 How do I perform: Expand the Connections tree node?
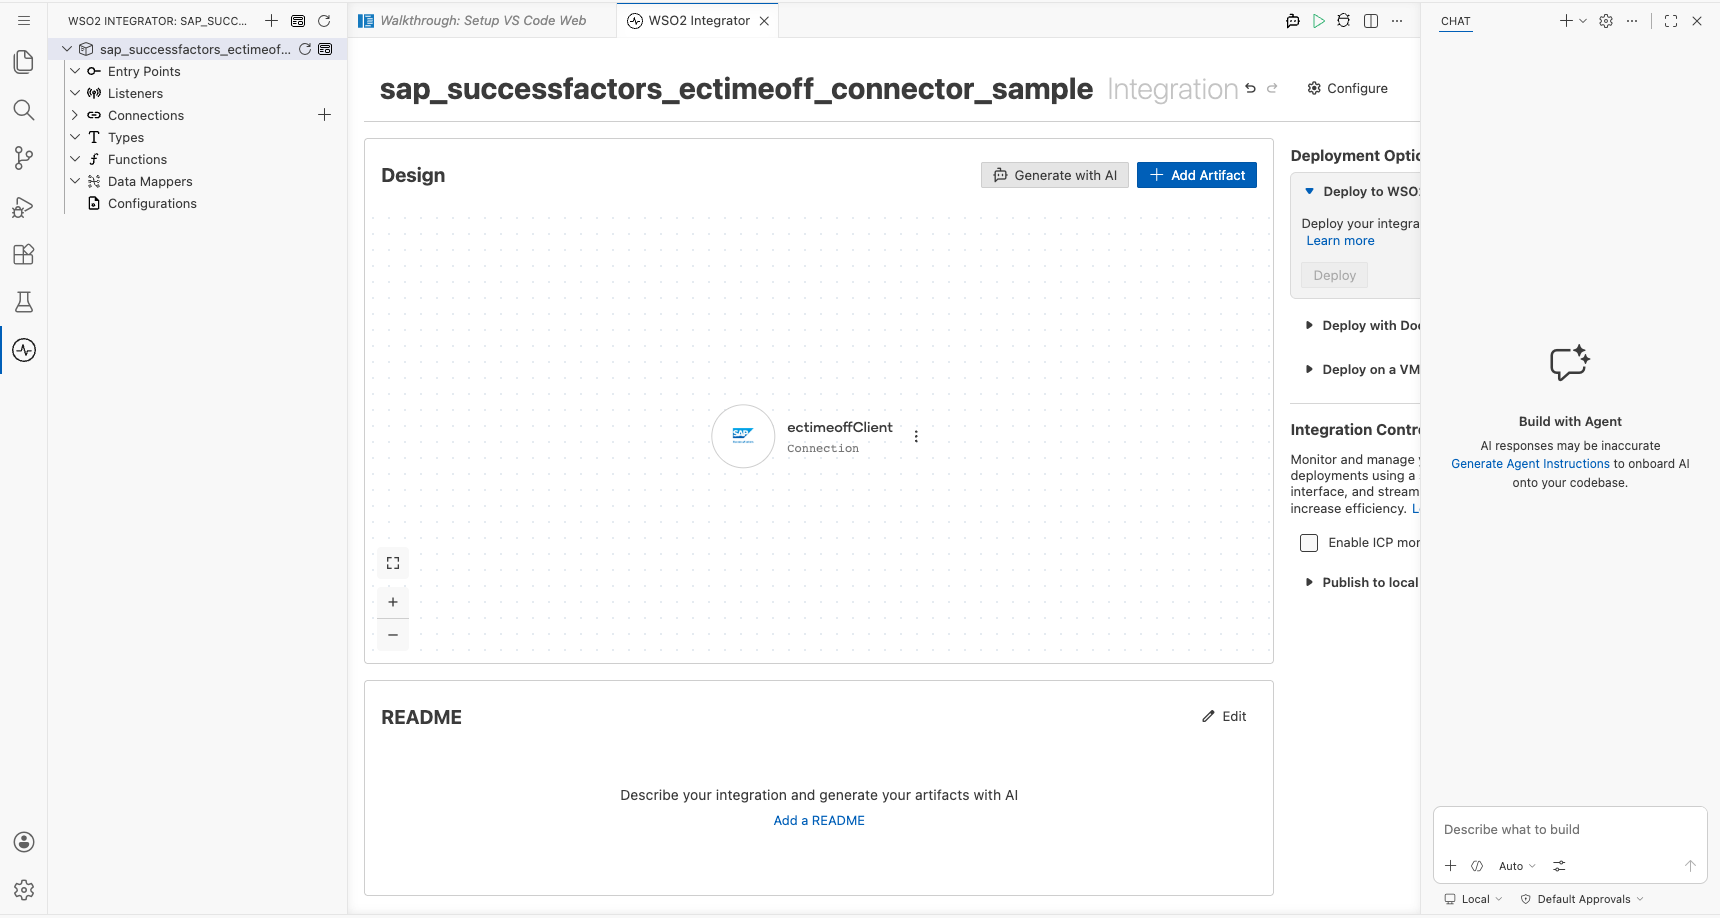tap(75, 115)
